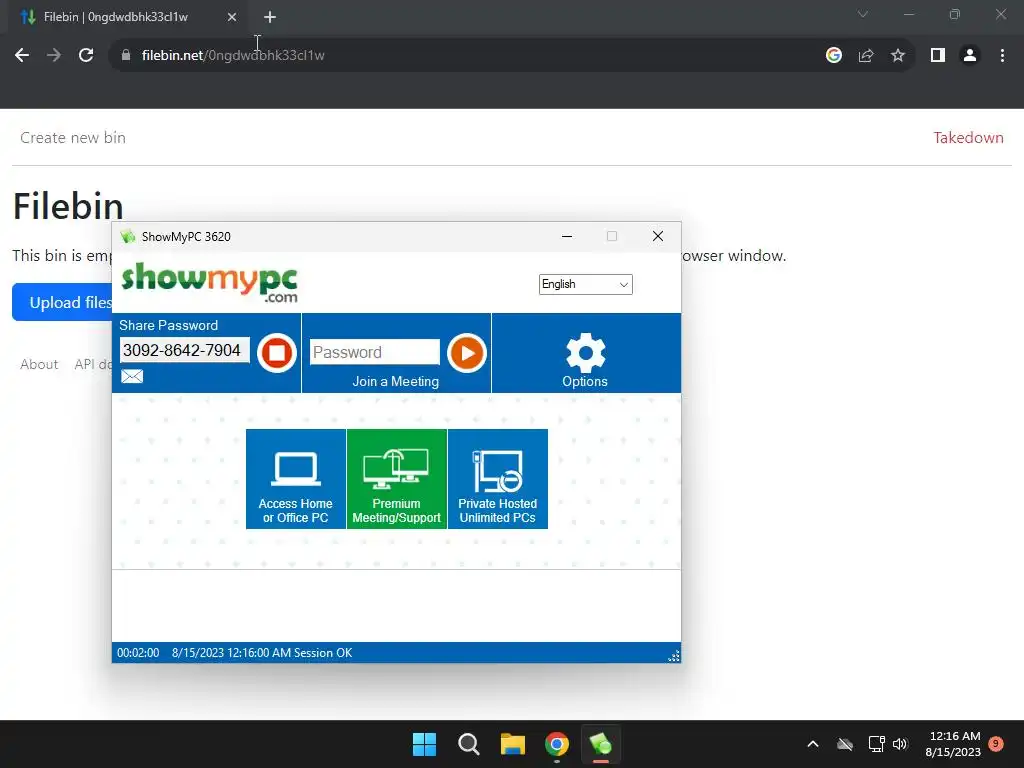Click the Create new bin link
This screenshot has height=768, width=1024.
[72, 138]
